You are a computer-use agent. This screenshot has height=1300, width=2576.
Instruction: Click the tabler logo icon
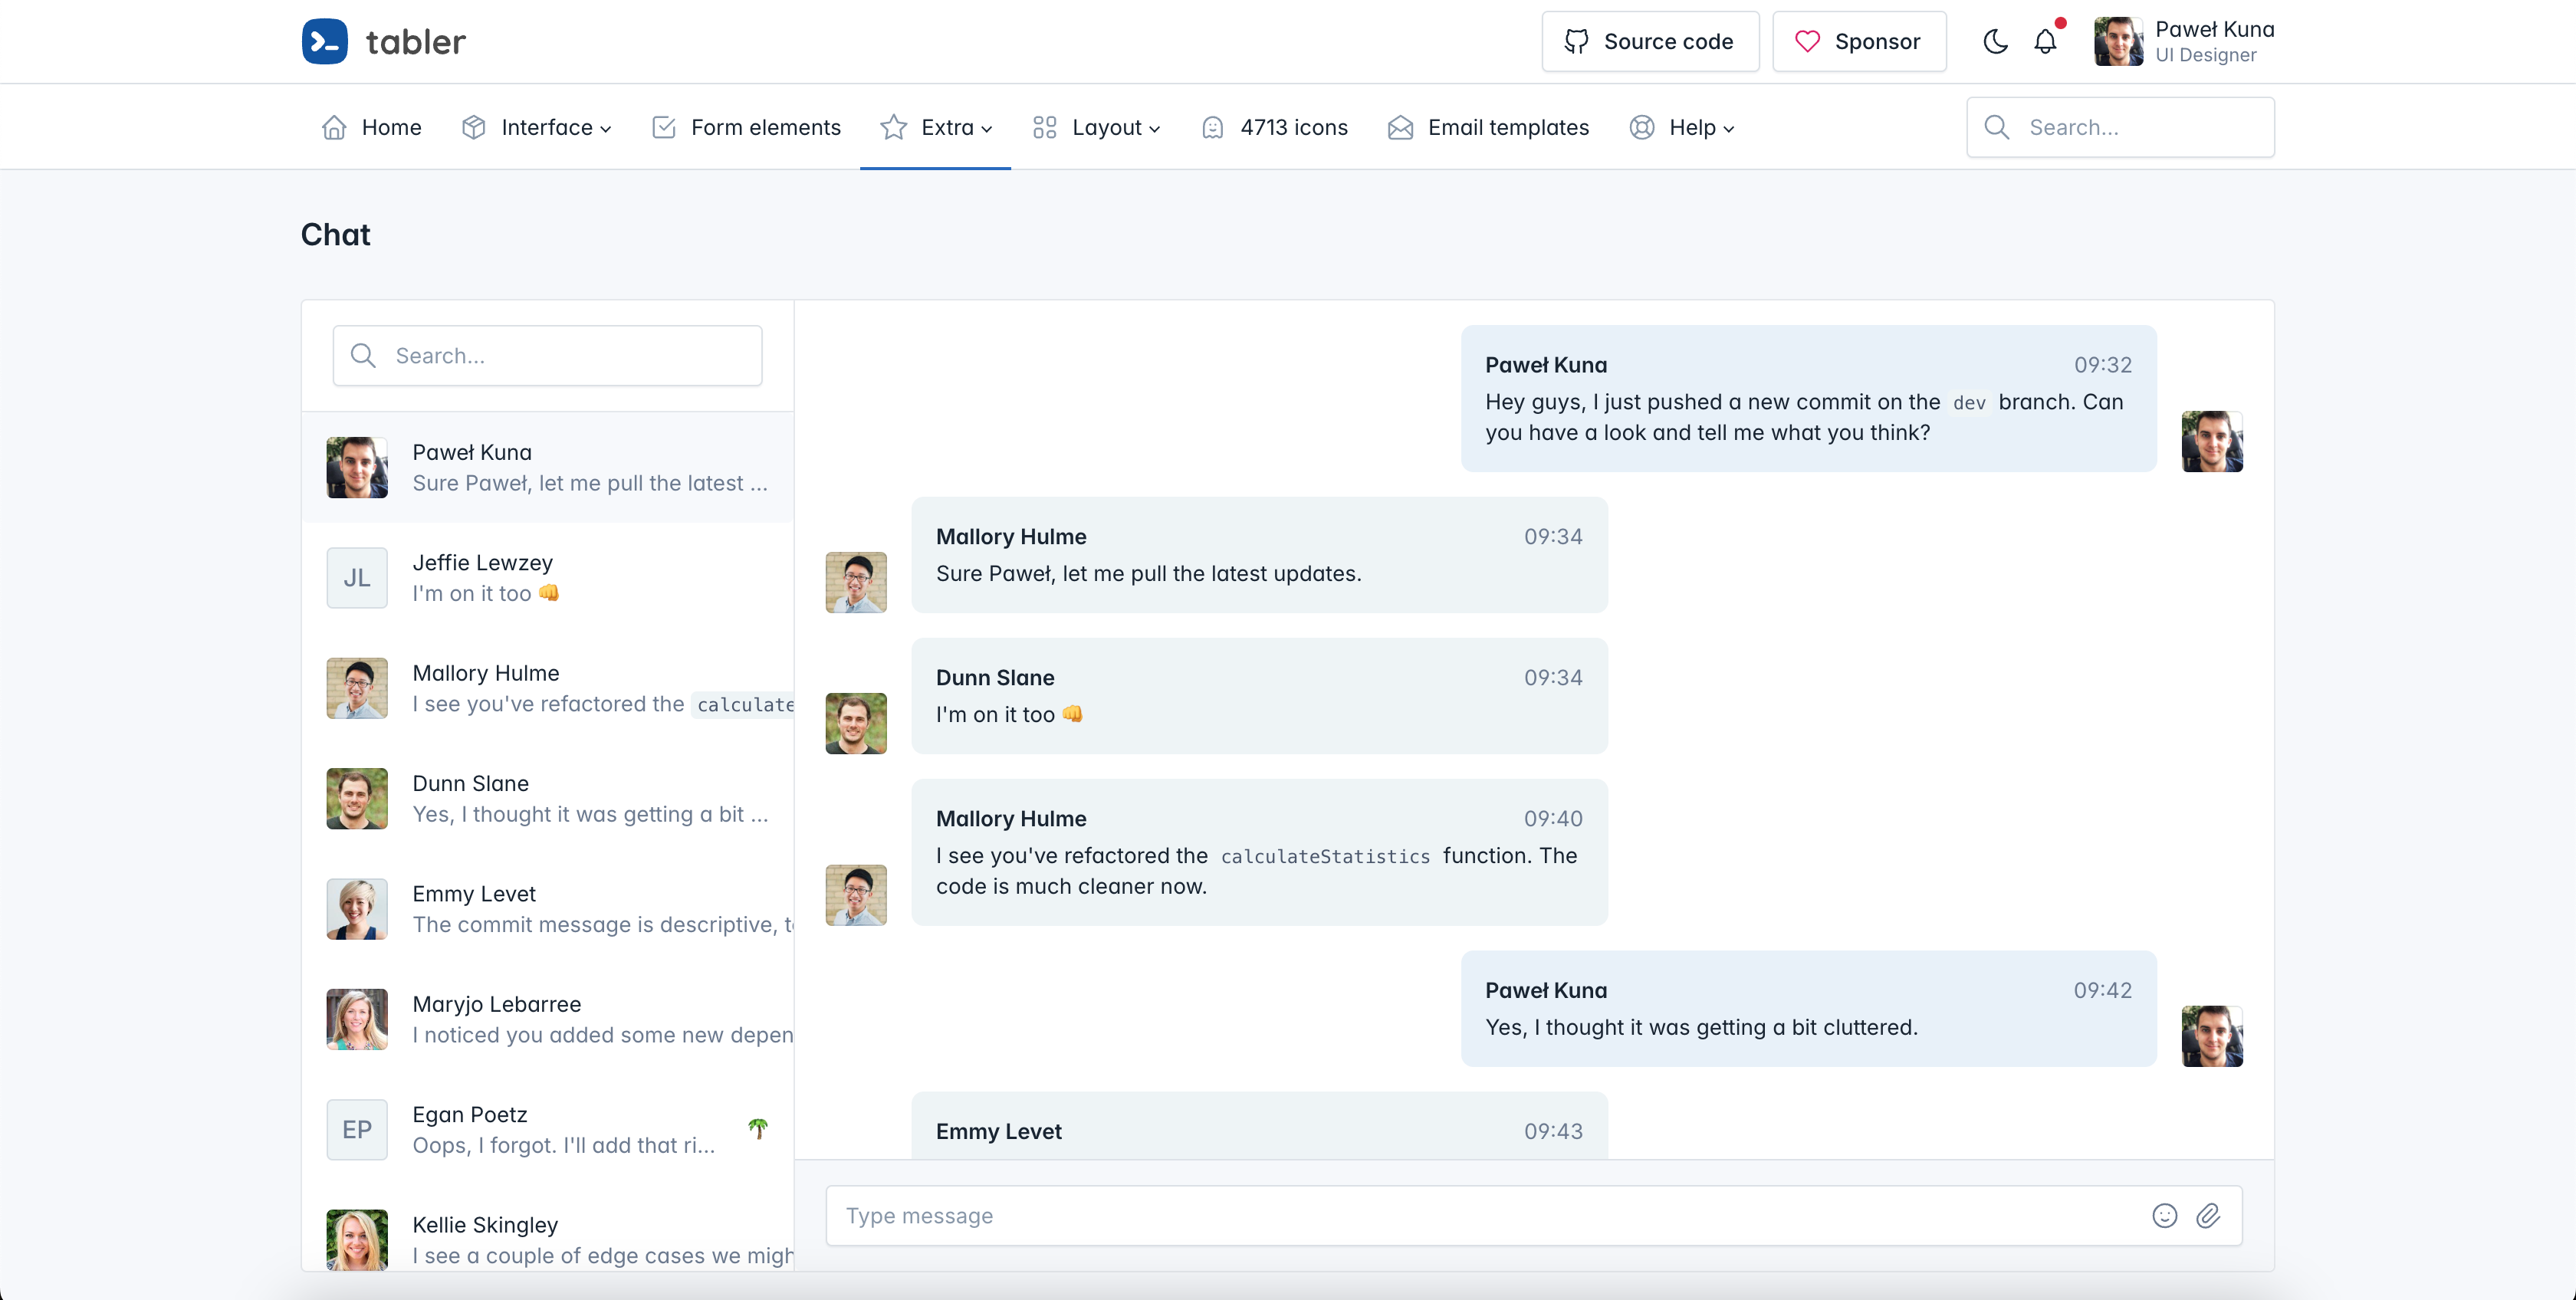click(x=325, y=41)
